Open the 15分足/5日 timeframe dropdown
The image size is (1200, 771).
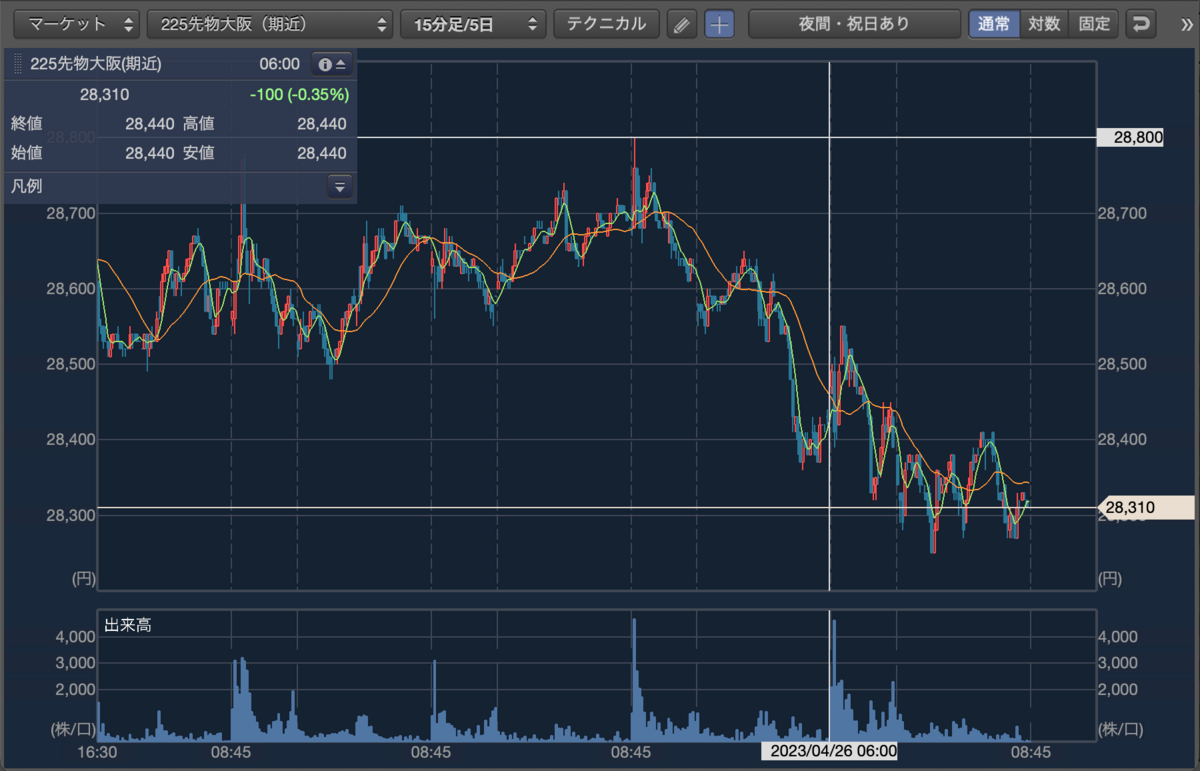472,25
